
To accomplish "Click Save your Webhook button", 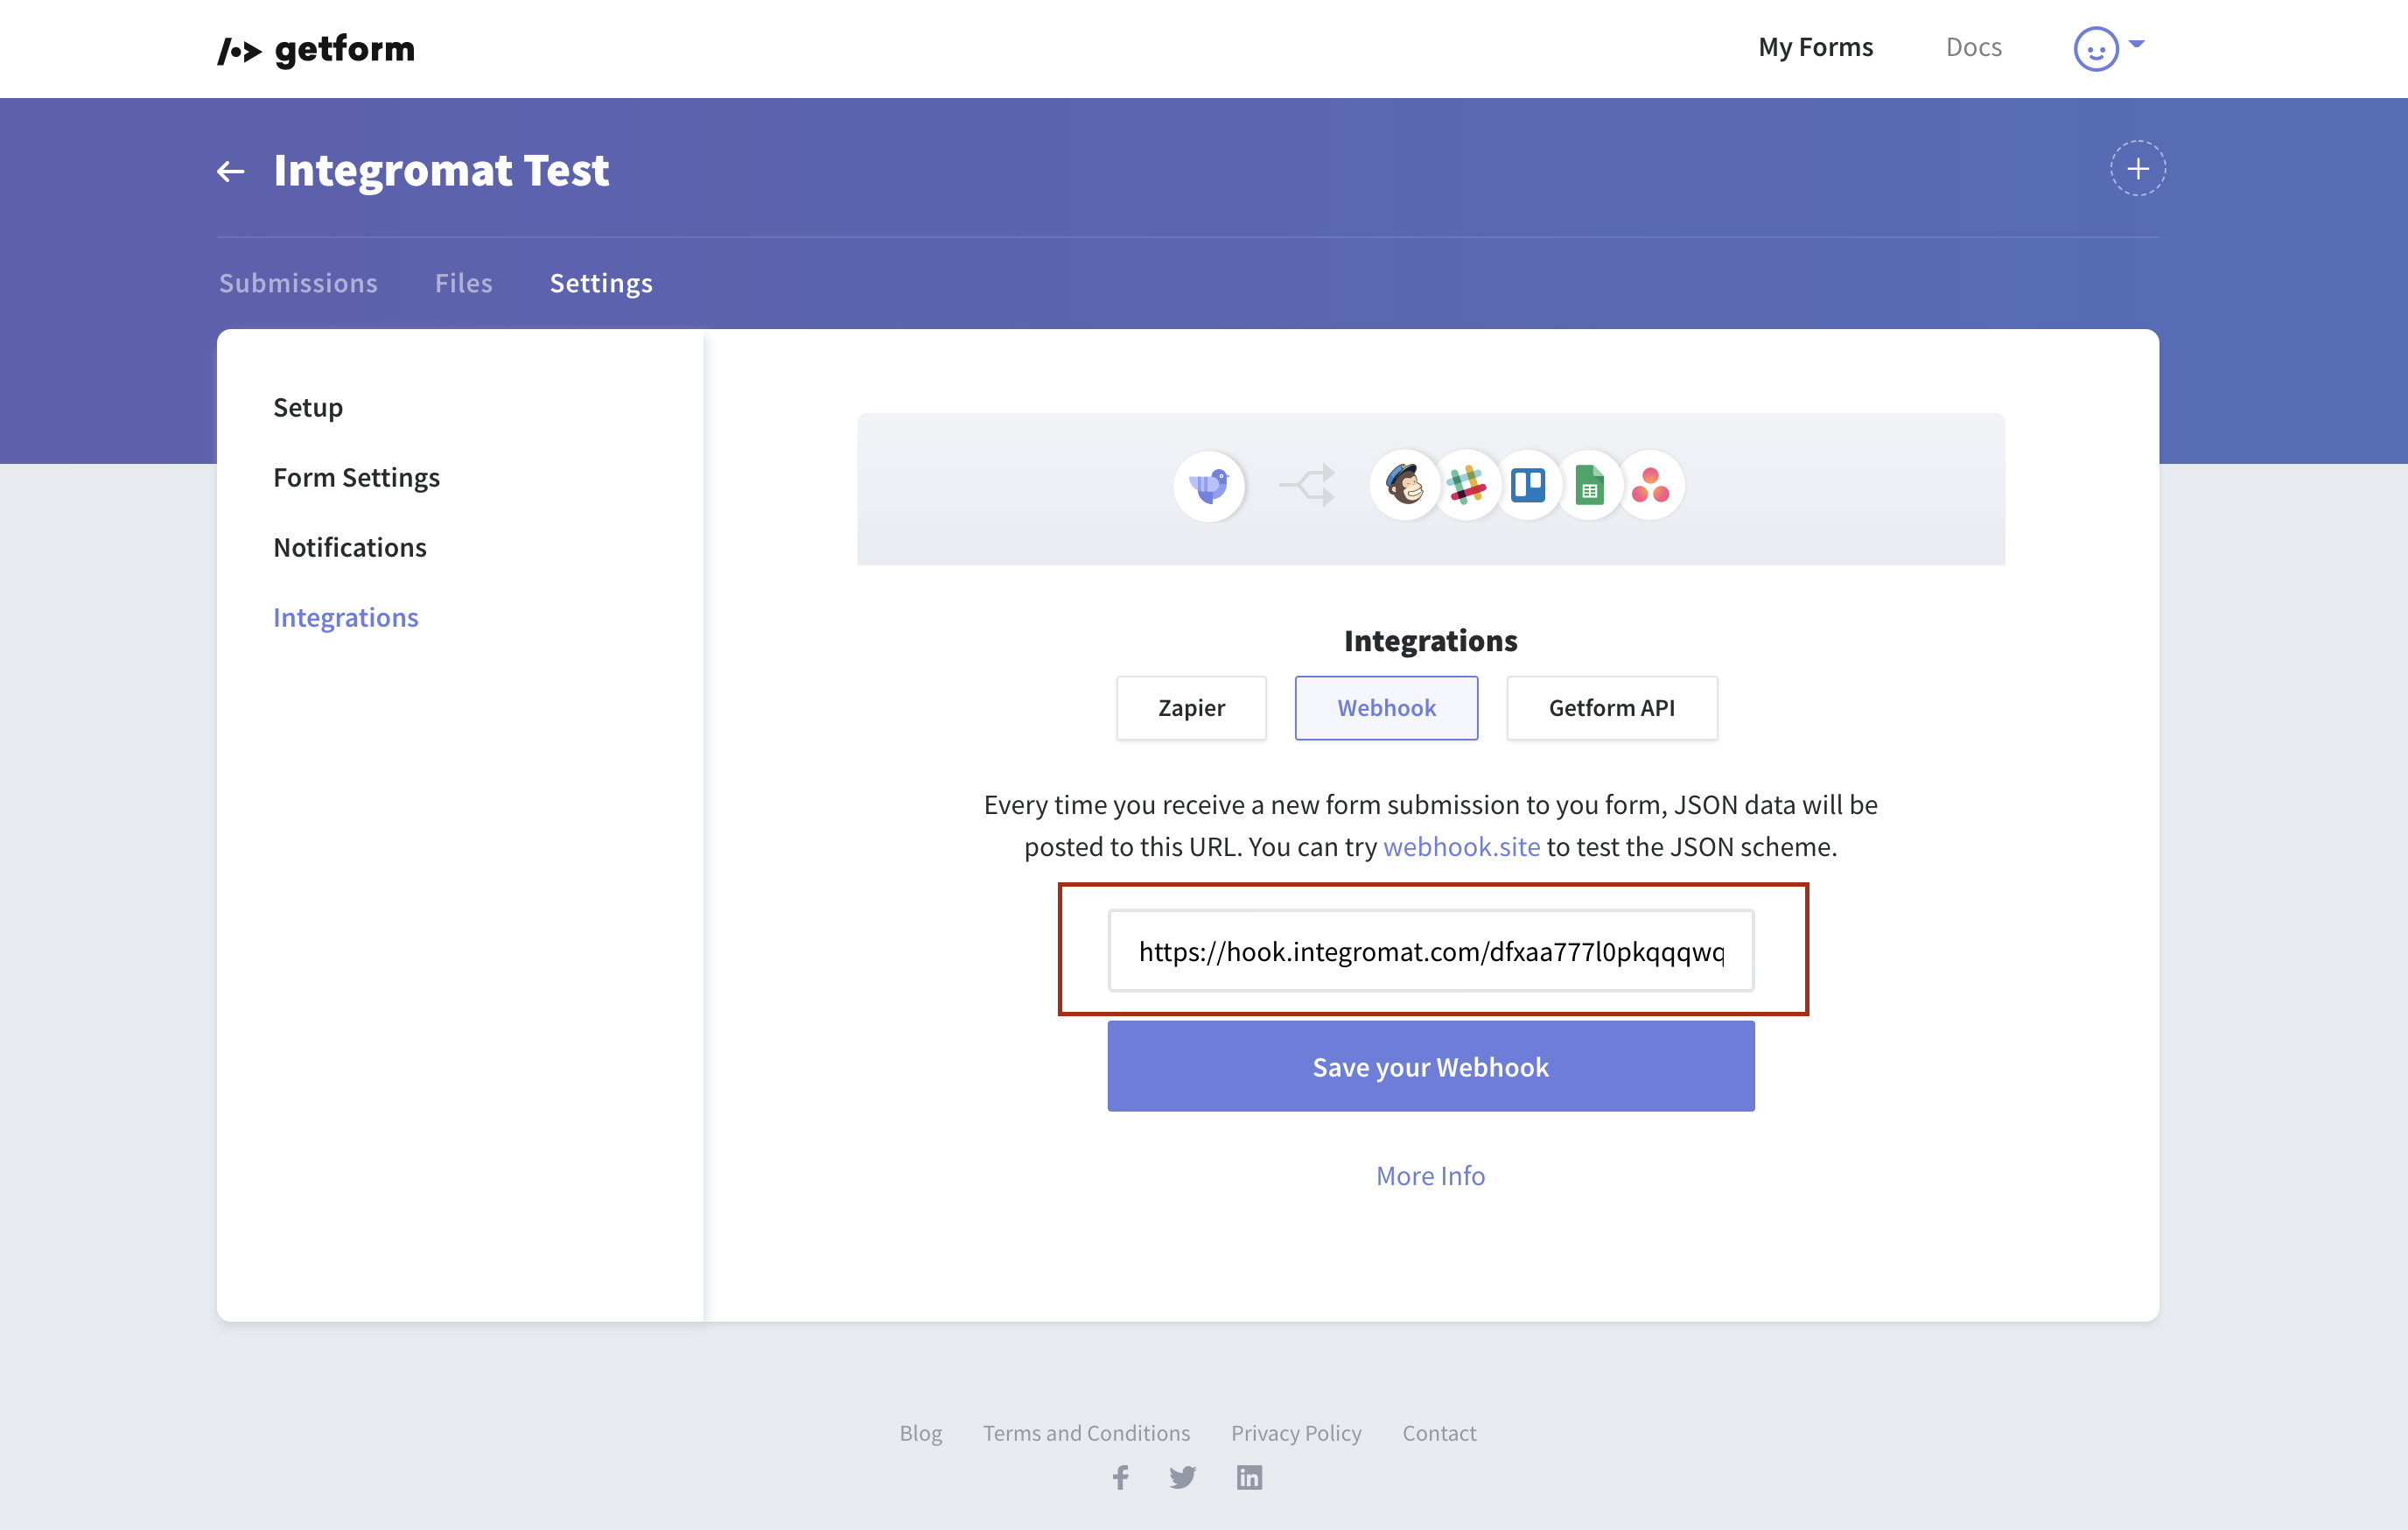I will (1430, 1066).
